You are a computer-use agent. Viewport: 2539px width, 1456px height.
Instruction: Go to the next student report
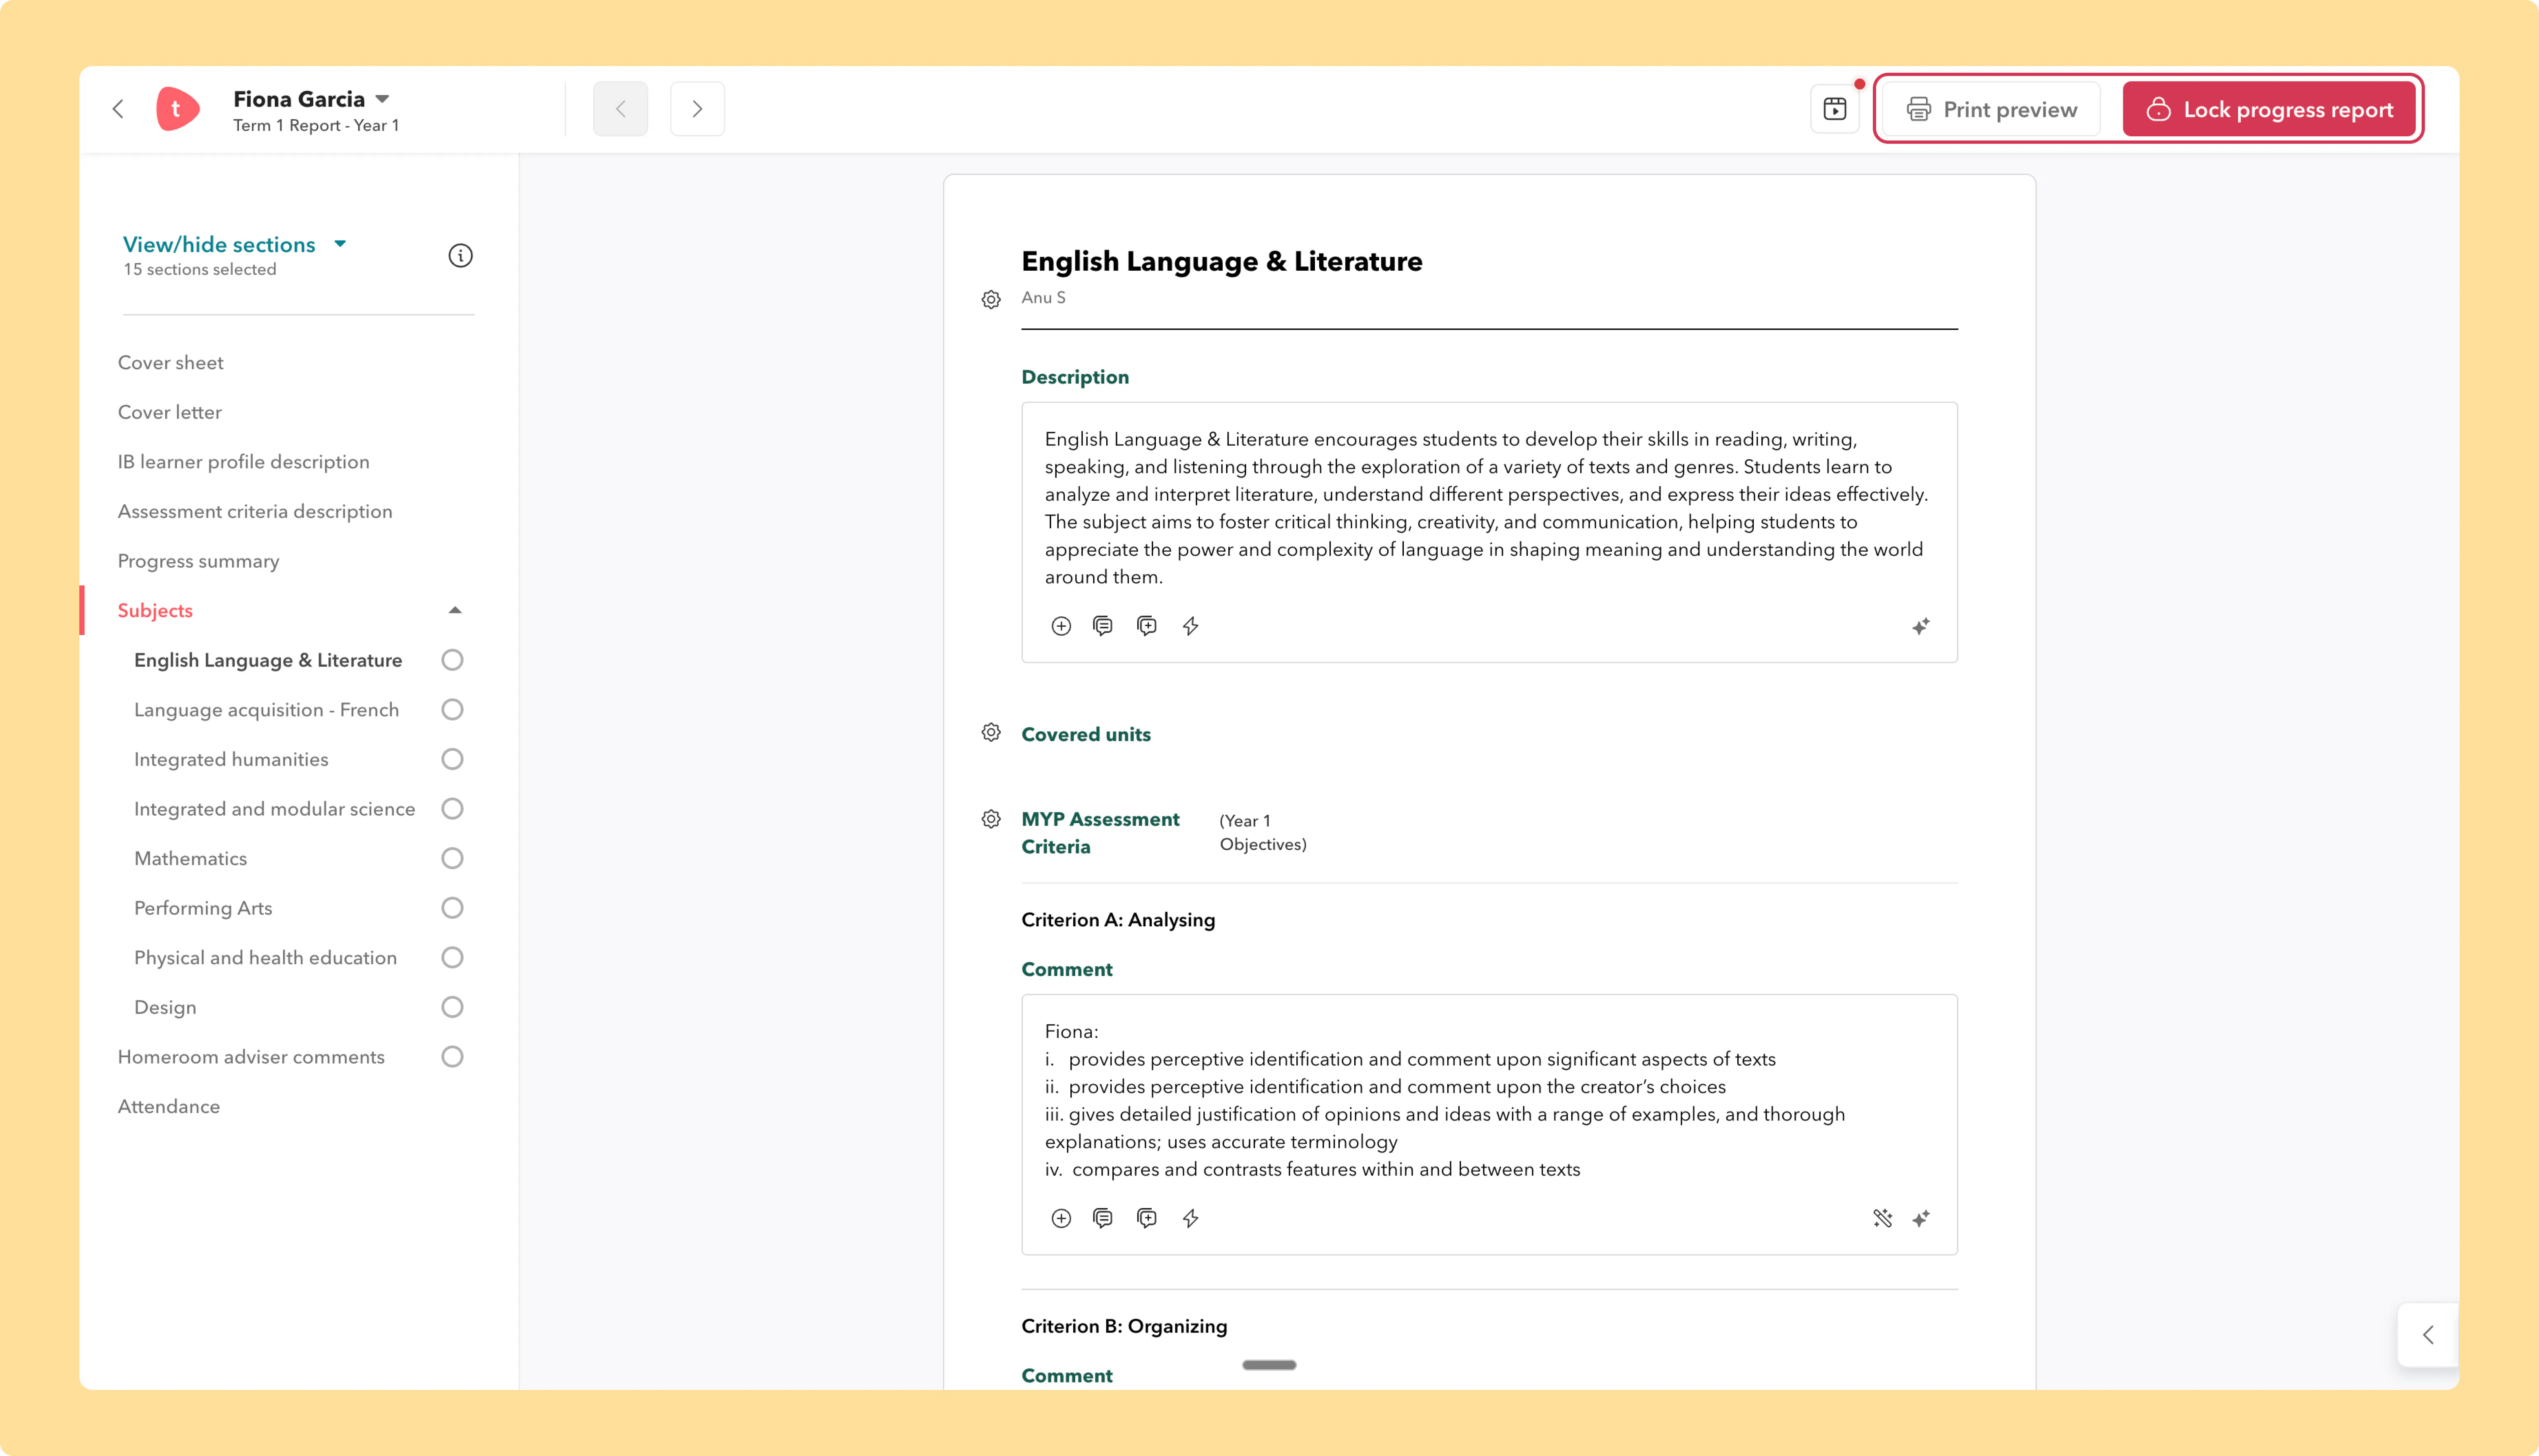click(x=697, y=109)
